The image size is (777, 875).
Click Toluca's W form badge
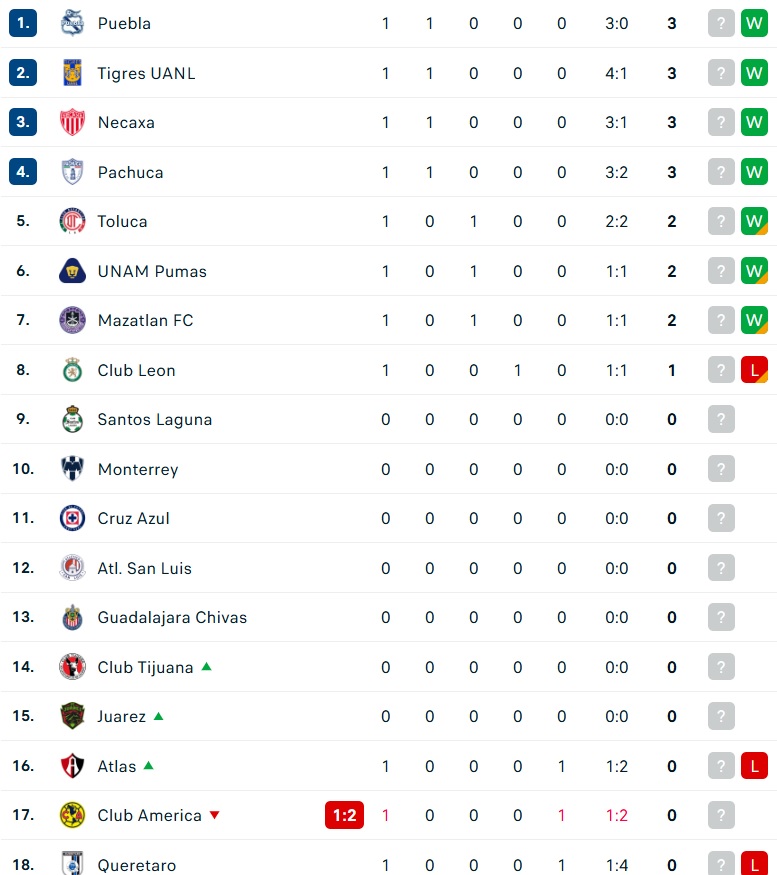tap(754, 221)
